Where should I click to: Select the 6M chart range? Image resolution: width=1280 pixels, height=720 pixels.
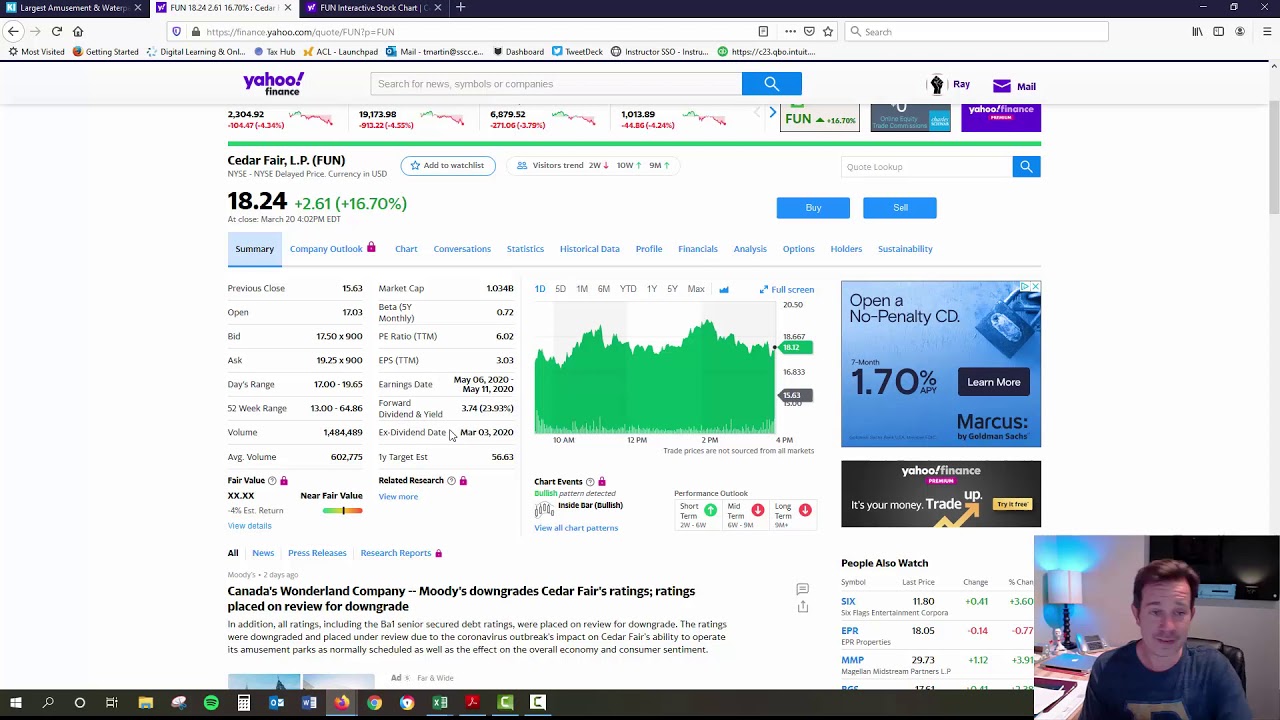point(604,290)
